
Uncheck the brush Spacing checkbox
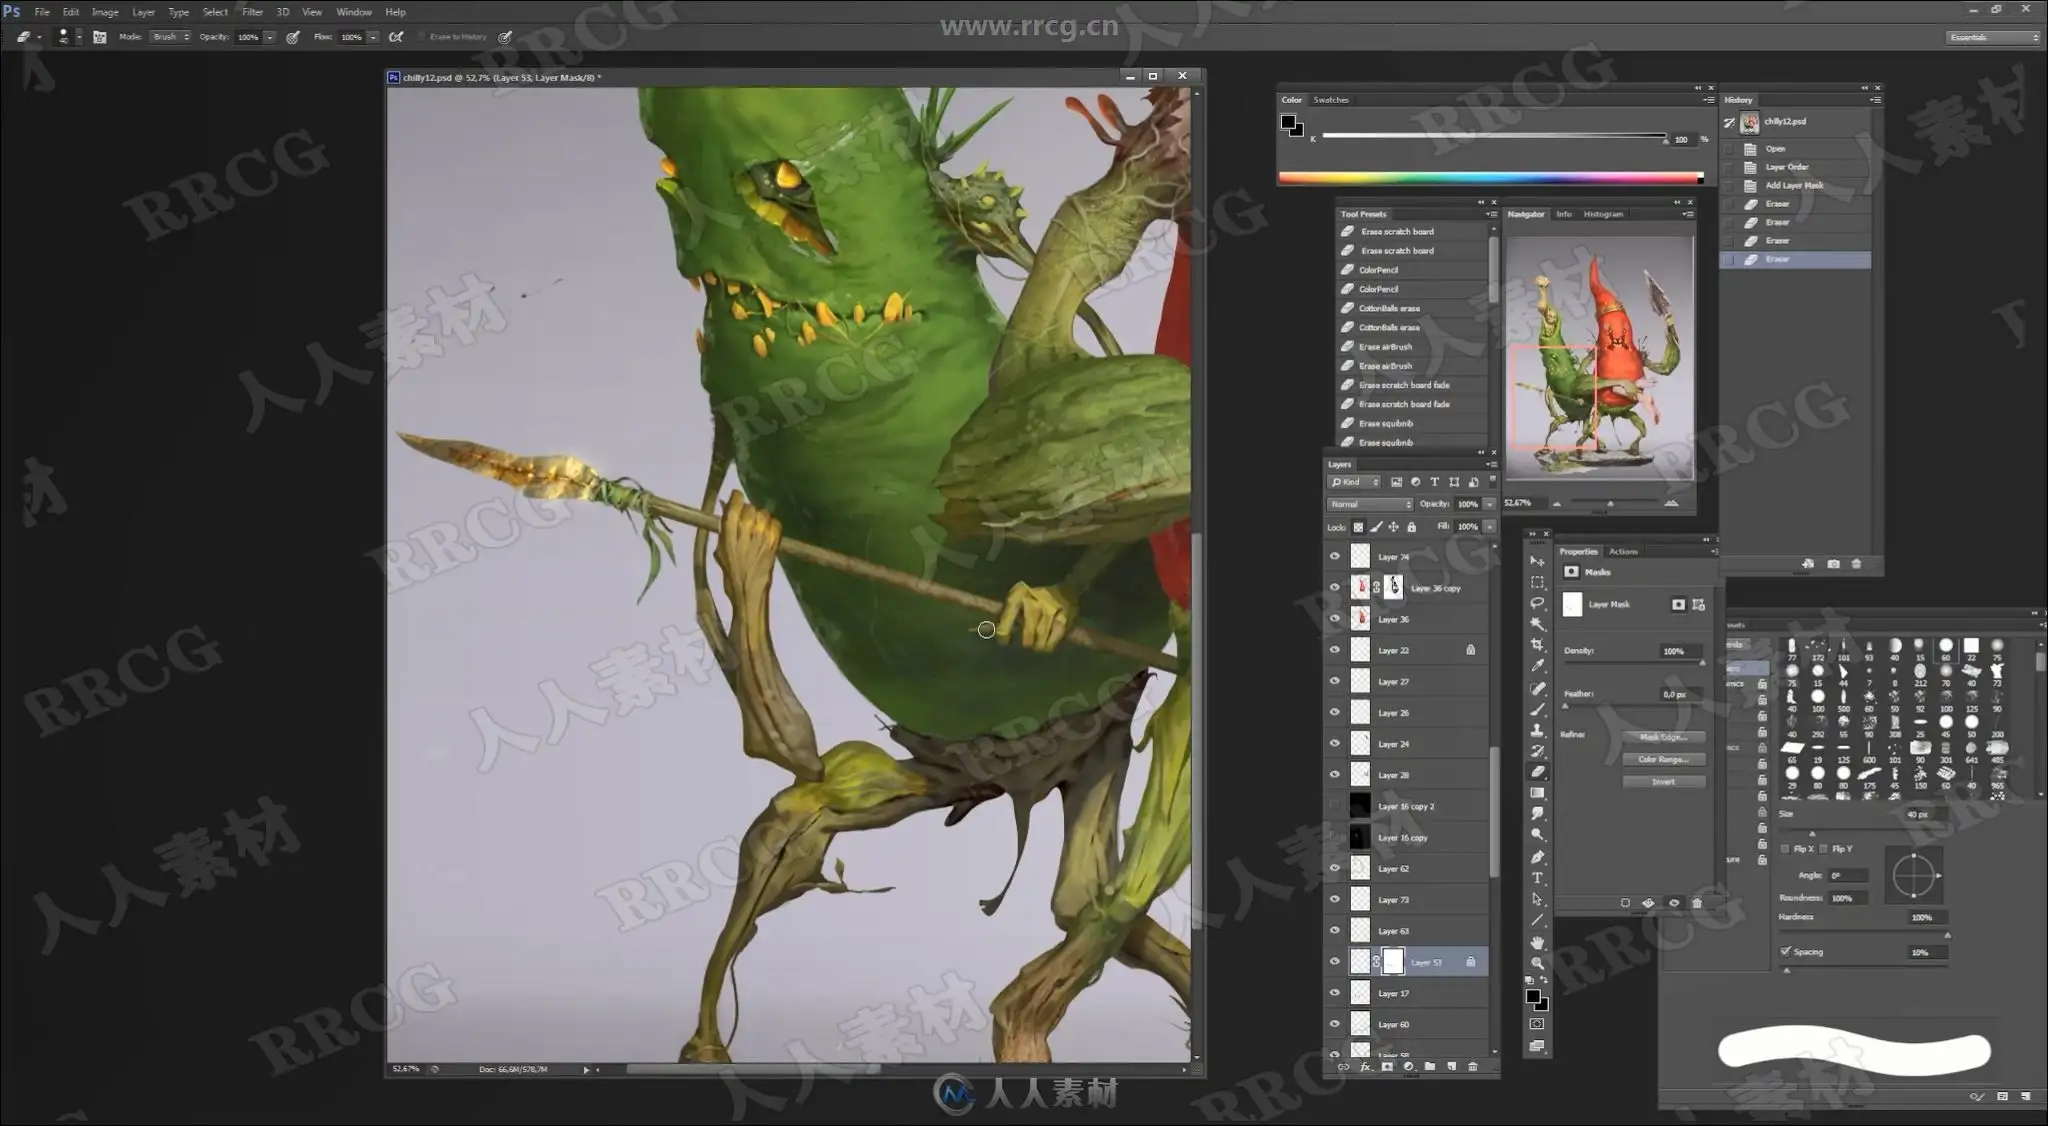click(1786, 952)
